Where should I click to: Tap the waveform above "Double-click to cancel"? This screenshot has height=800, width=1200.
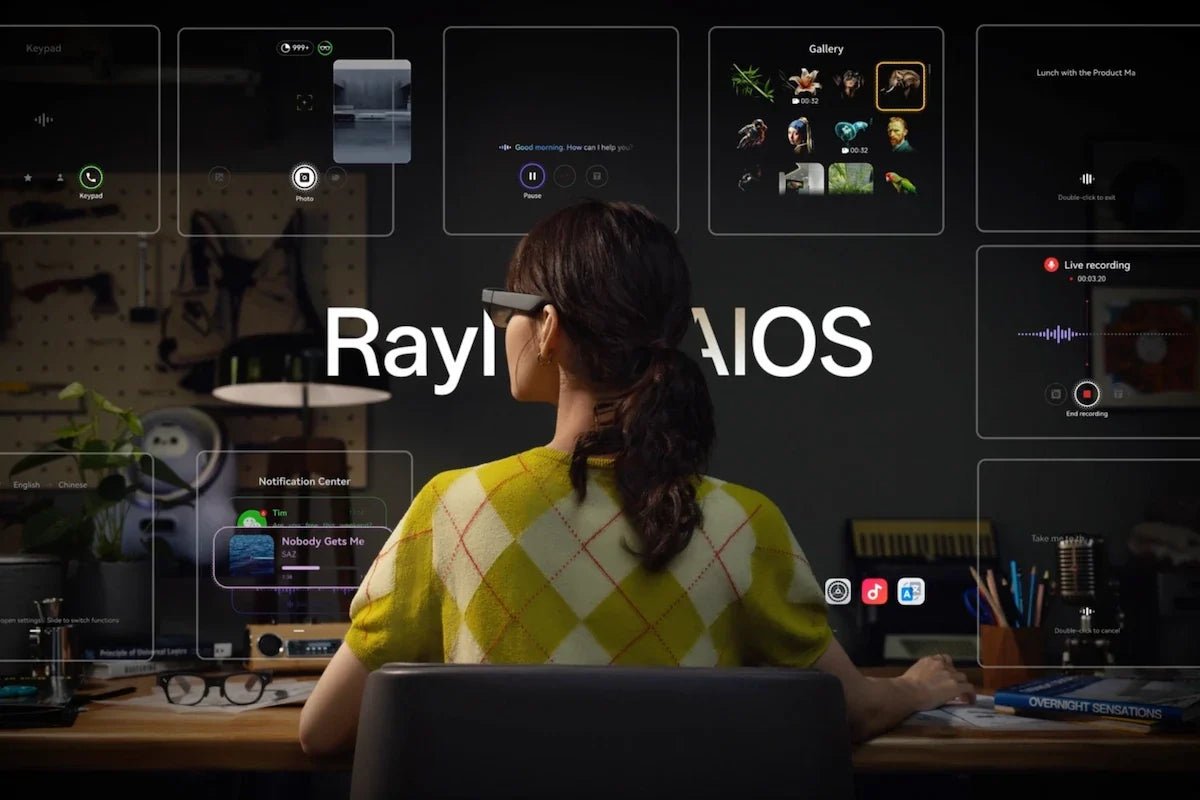point(1087,611)
